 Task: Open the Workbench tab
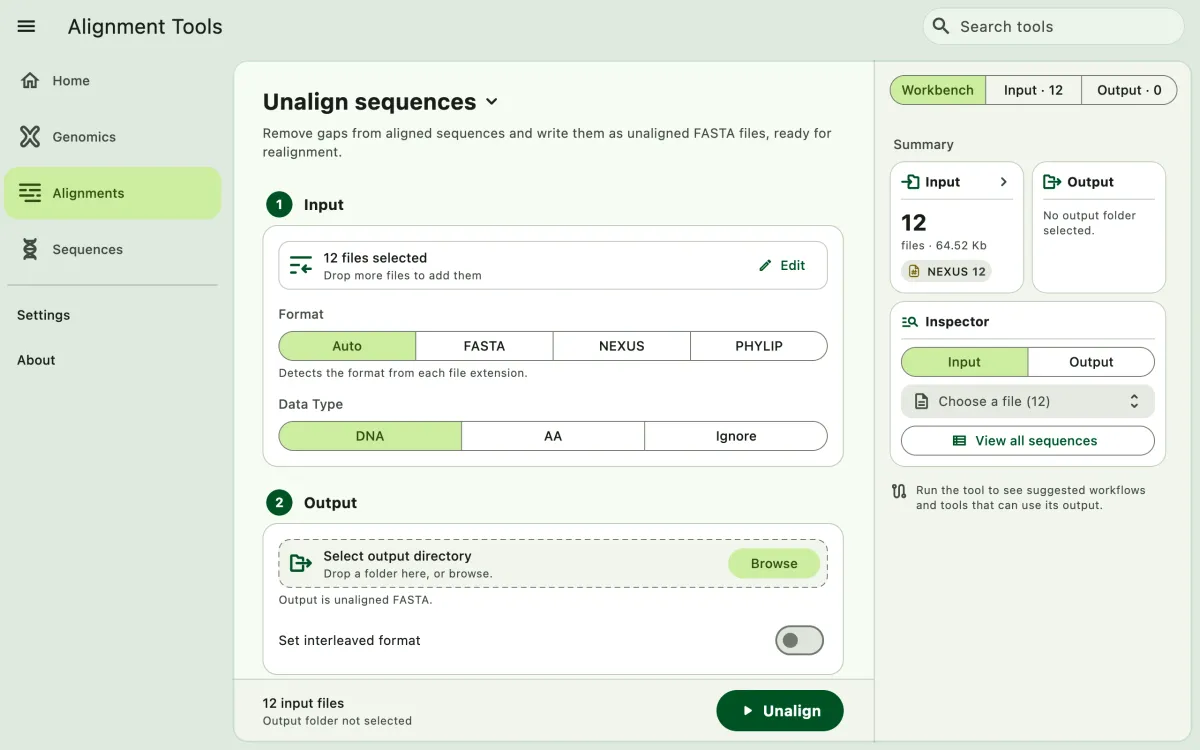(938, 90)
